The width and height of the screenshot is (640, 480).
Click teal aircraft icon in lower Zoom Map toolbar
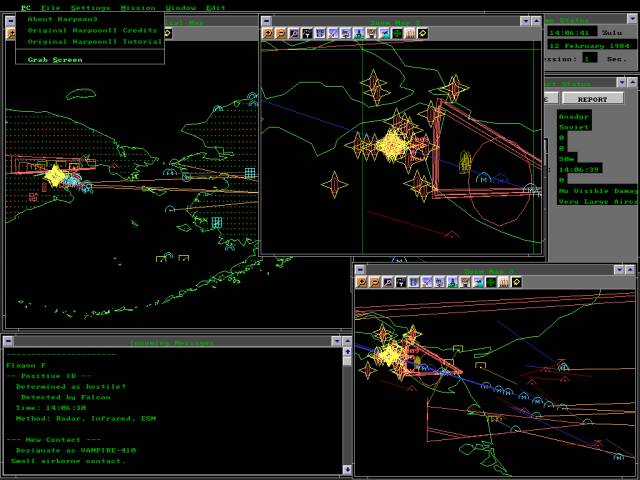click(478, 282)
